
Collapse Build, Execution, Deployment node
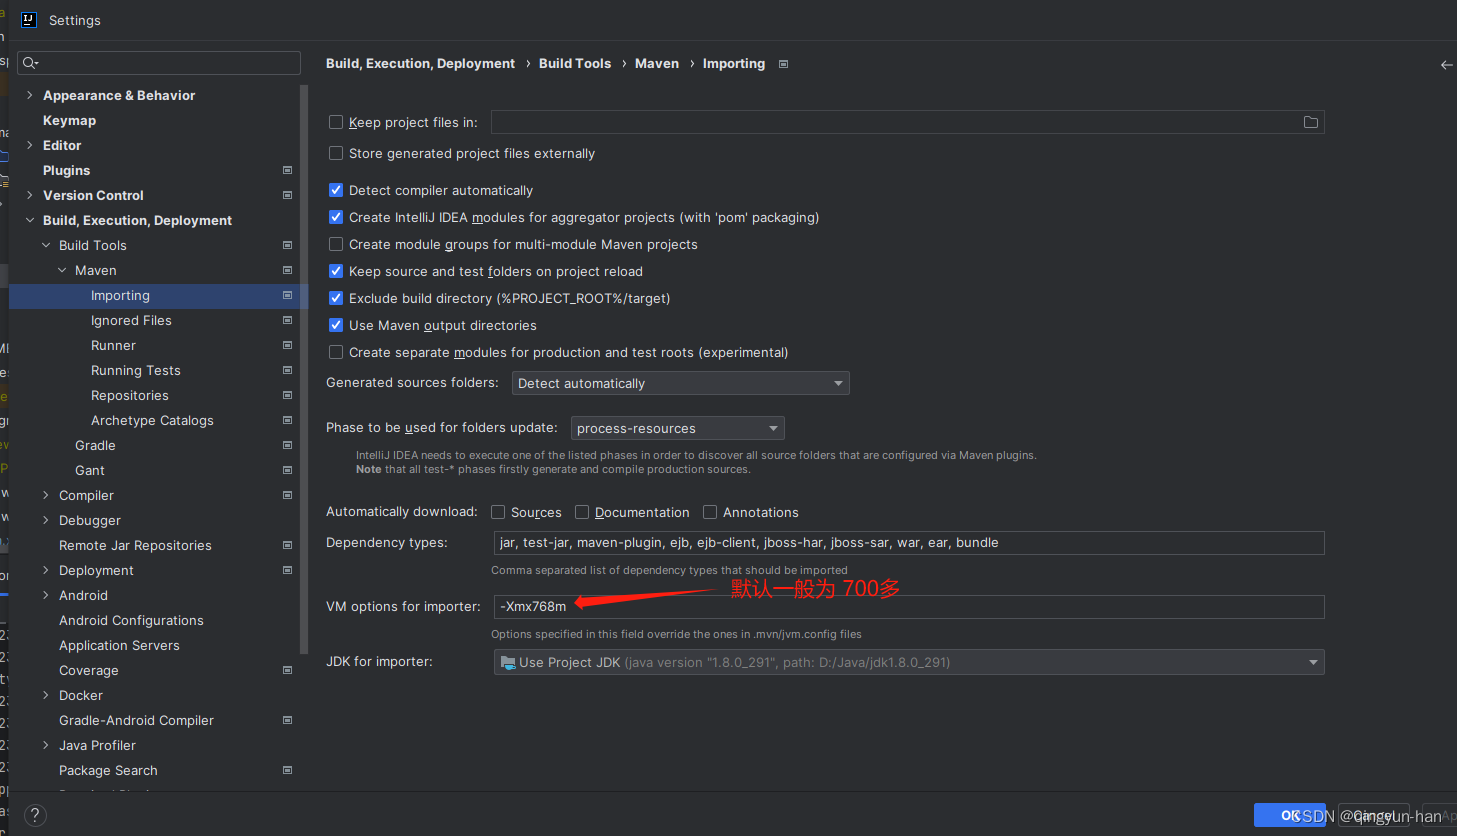(x=30, y=220)
